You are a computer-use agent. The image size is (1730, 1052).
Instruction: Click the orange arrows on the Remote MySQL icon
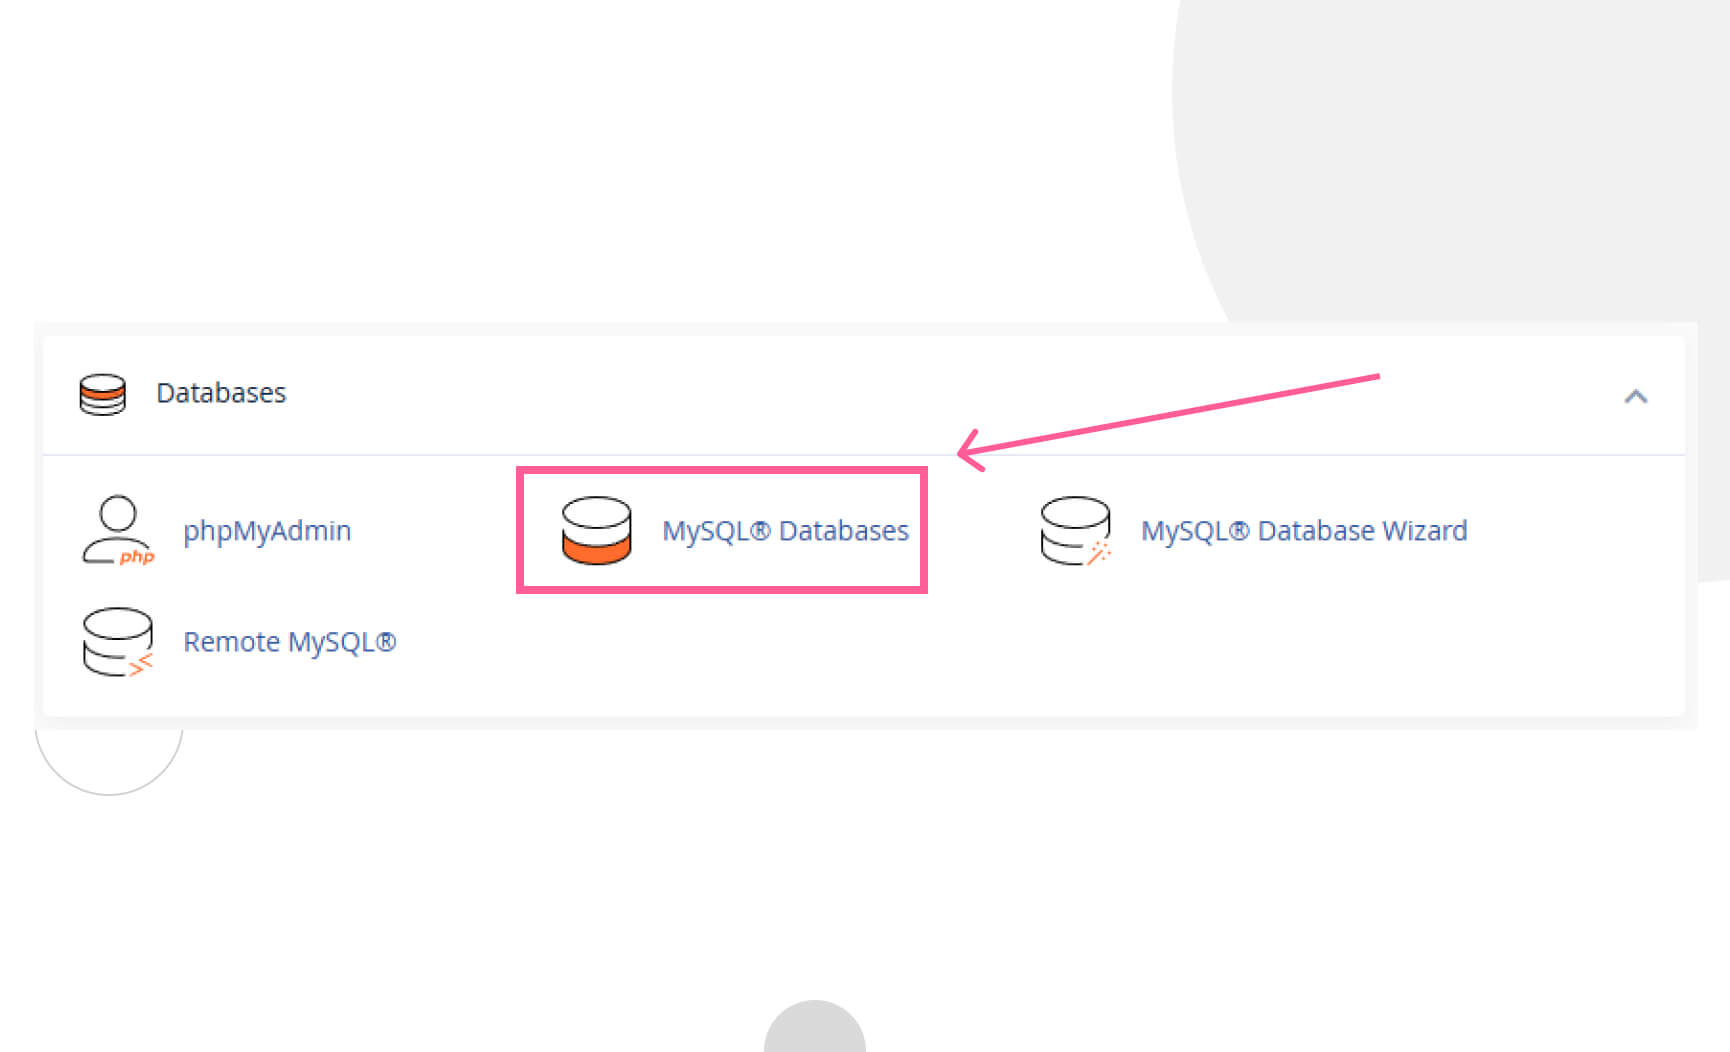point(142,663)
